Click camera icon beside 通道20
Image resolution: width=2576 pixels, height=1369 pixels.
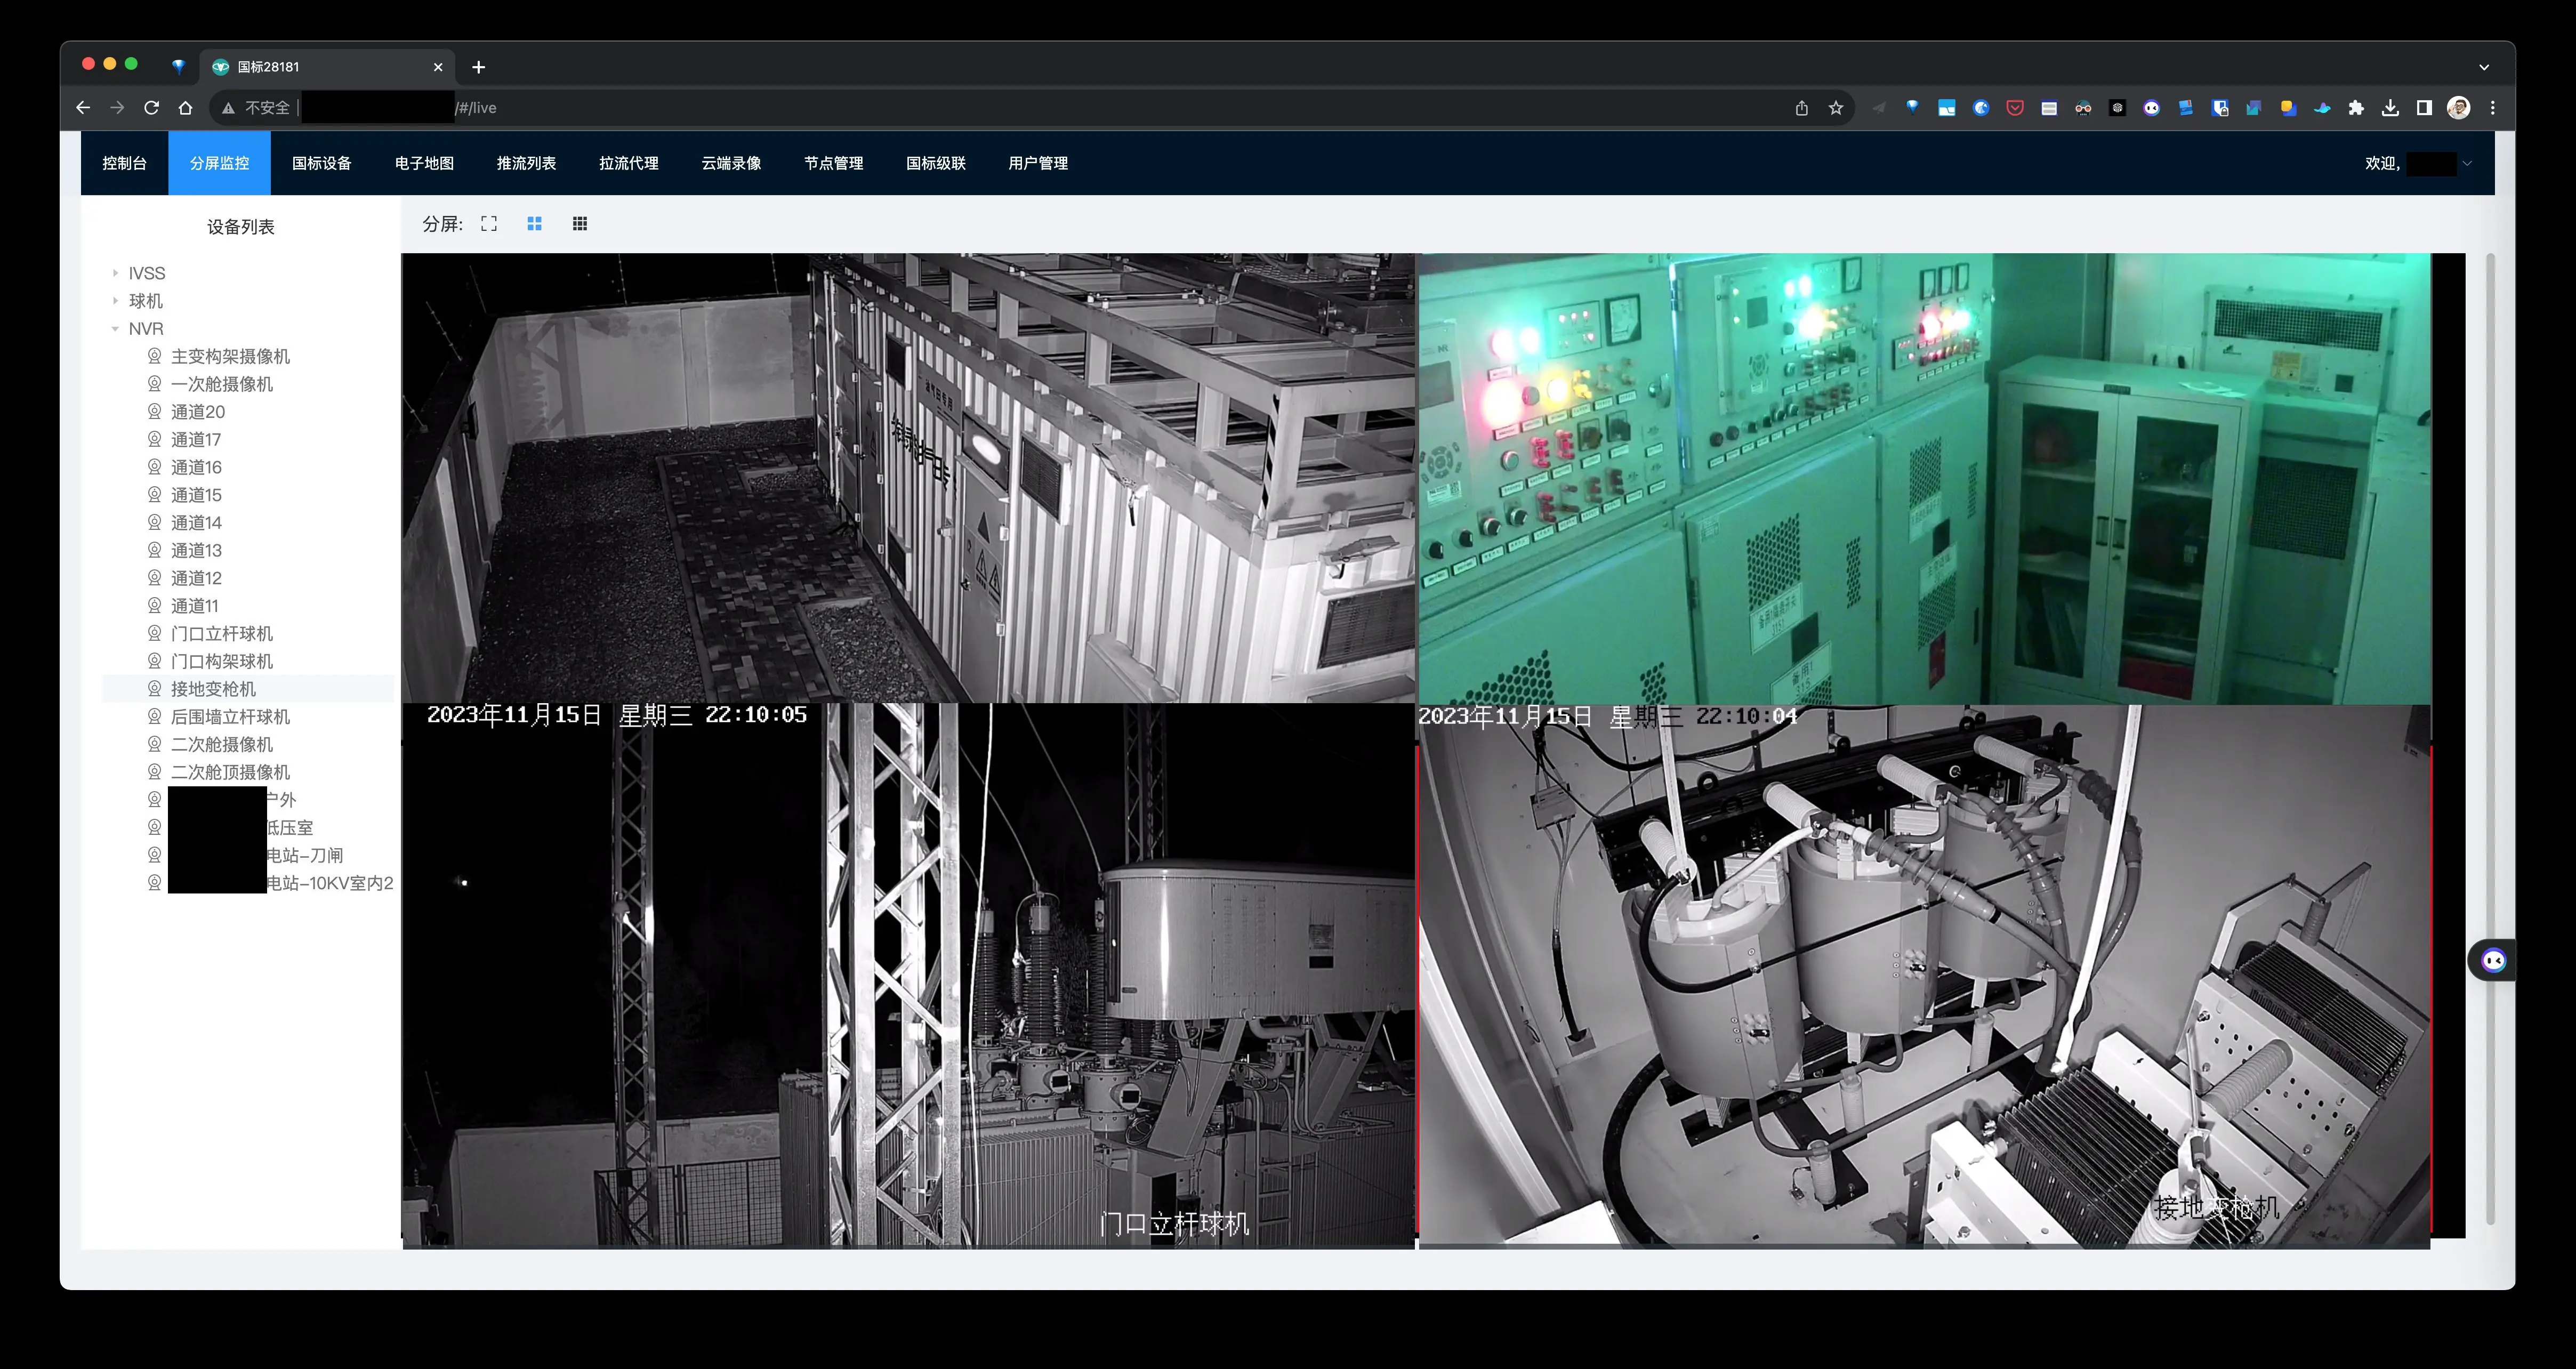(x=154, y=411)
